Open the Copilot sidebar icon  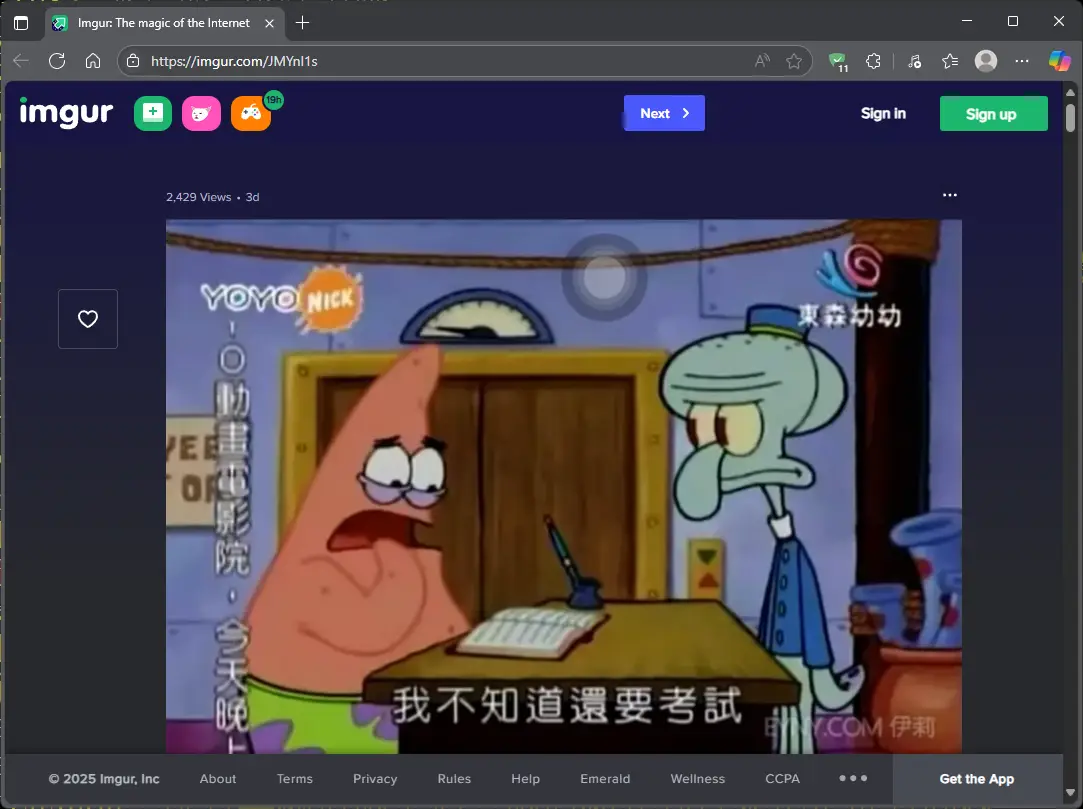click(1059, 61)
